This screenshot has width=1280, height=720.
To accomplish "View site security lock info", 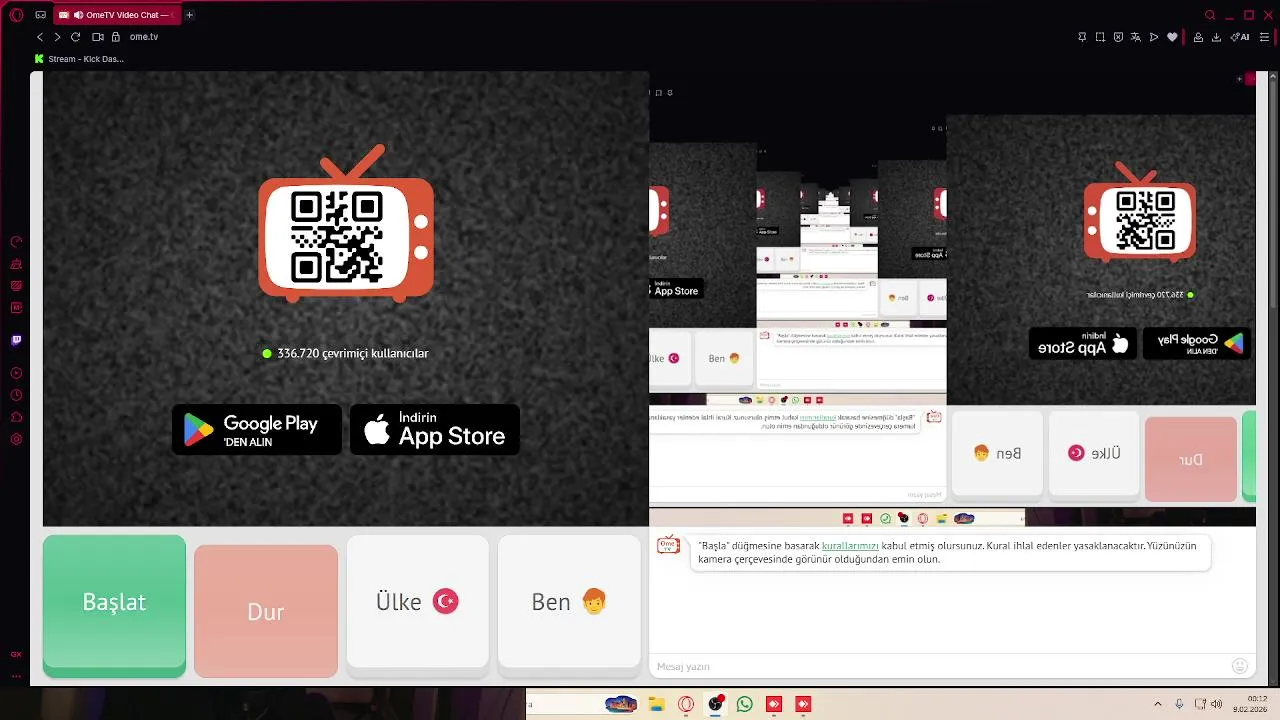I will pos(116,37).
